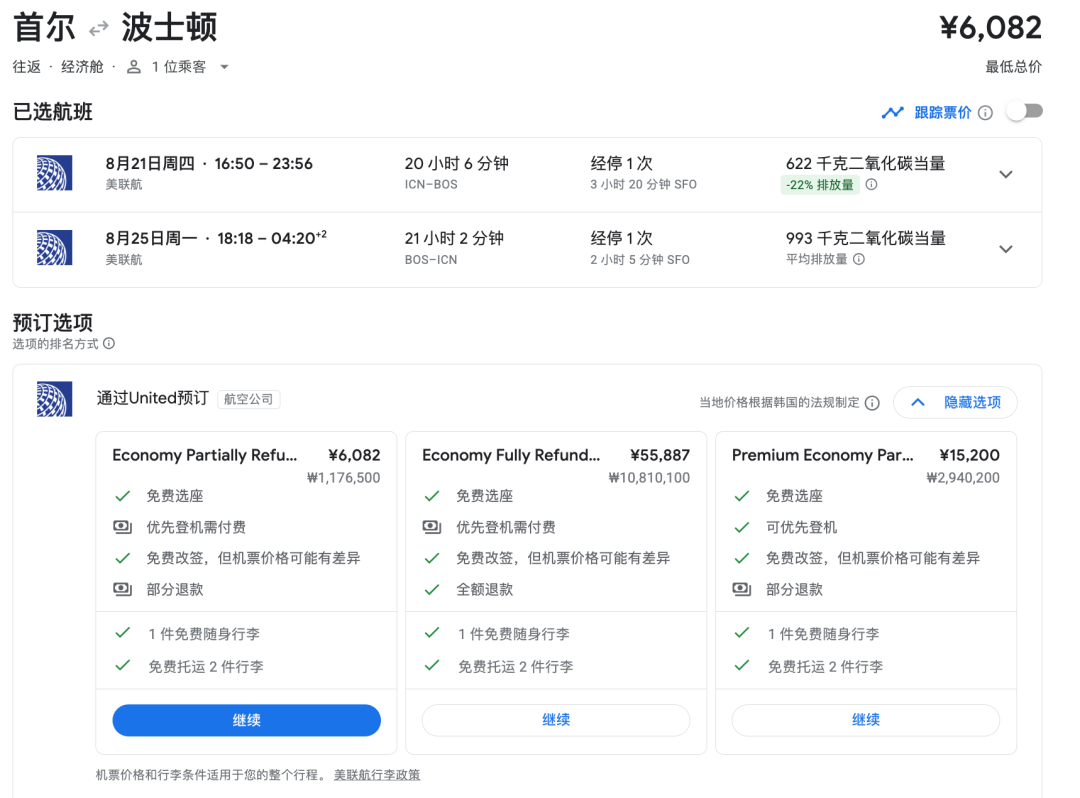This screenshot has width=1080, height=798.
Task: Click United logo in booking options
Action: pos(54,399)
